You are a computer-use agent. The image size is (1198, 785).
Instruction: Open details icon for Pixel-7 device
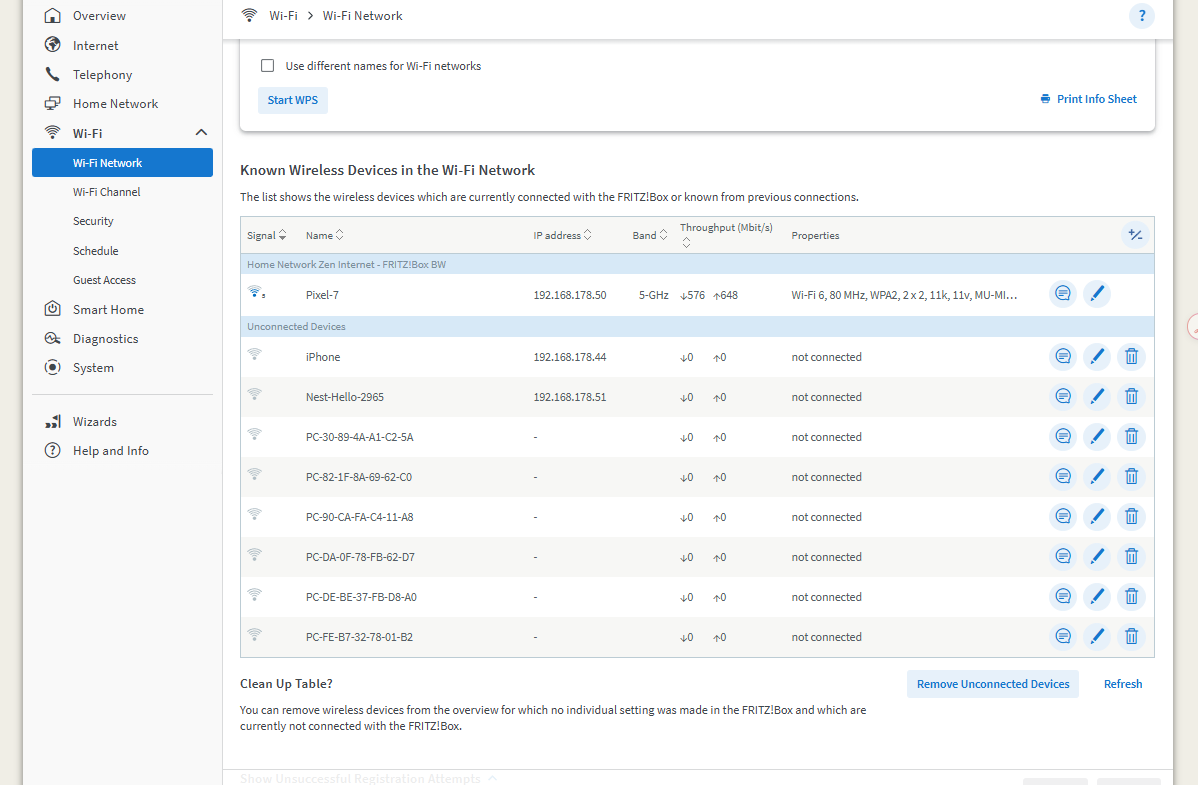[1063, 294]
